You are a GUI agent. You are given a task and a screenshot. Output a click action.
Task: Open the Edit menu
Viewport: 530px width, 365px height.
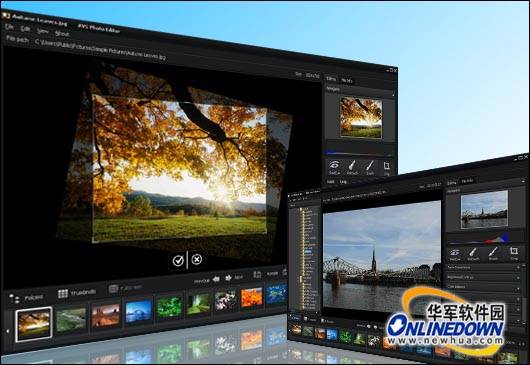click(x=25, y=29)
